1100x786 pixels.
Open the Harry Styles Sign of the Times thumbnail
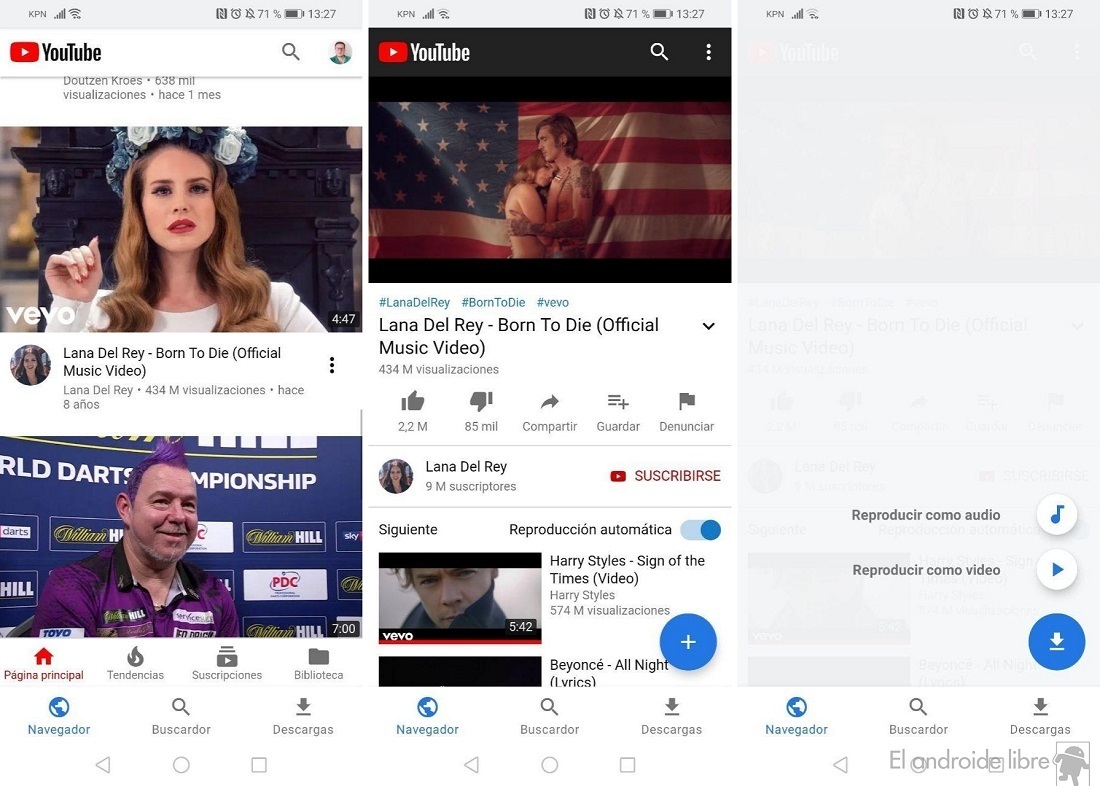click(x=460, y=598)
